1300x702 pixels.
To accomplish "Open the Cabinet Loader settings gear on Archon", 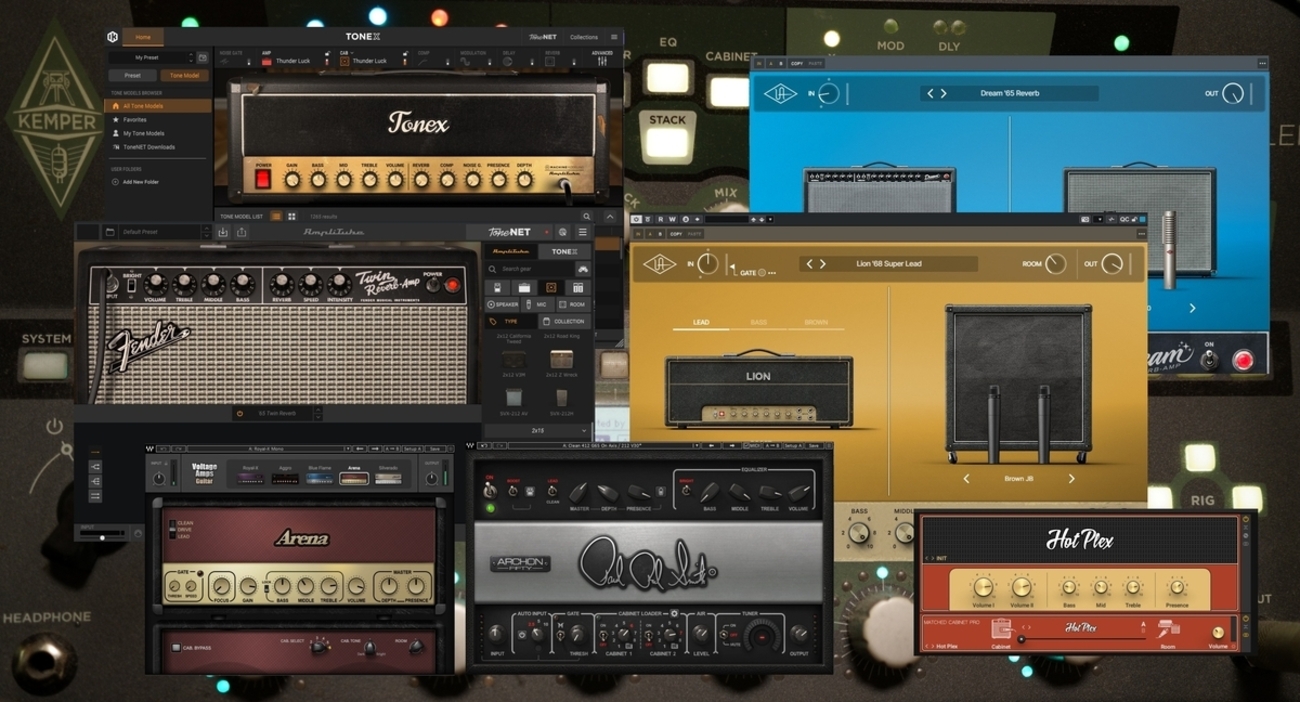I will 674,613.
